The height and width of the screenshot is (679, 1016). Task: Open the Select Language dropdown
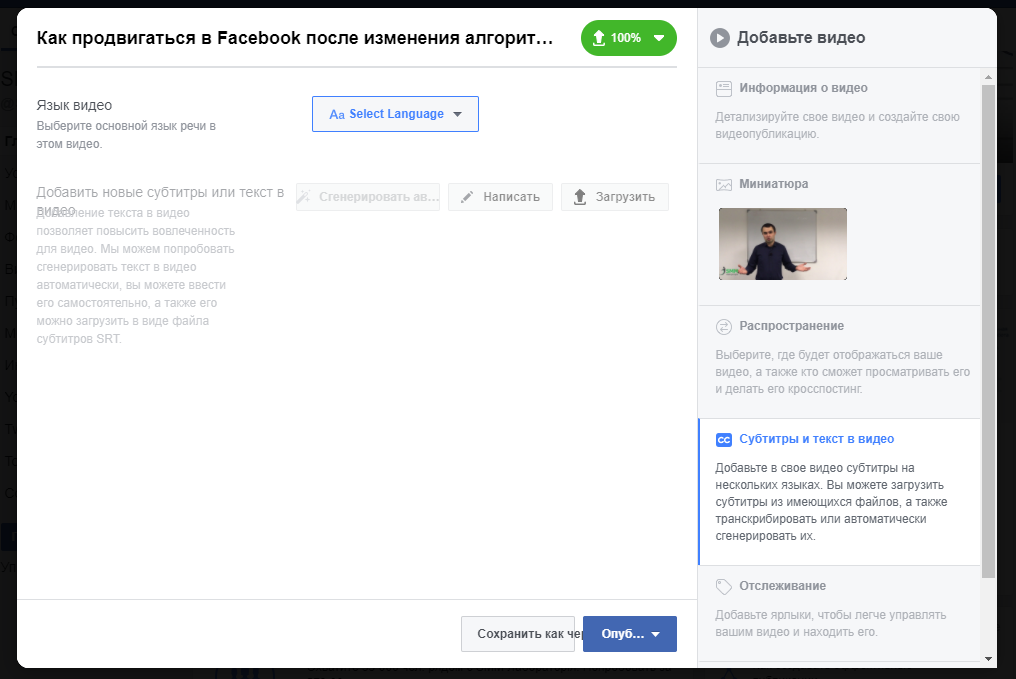pyautogui.click(x=395, y=114)
